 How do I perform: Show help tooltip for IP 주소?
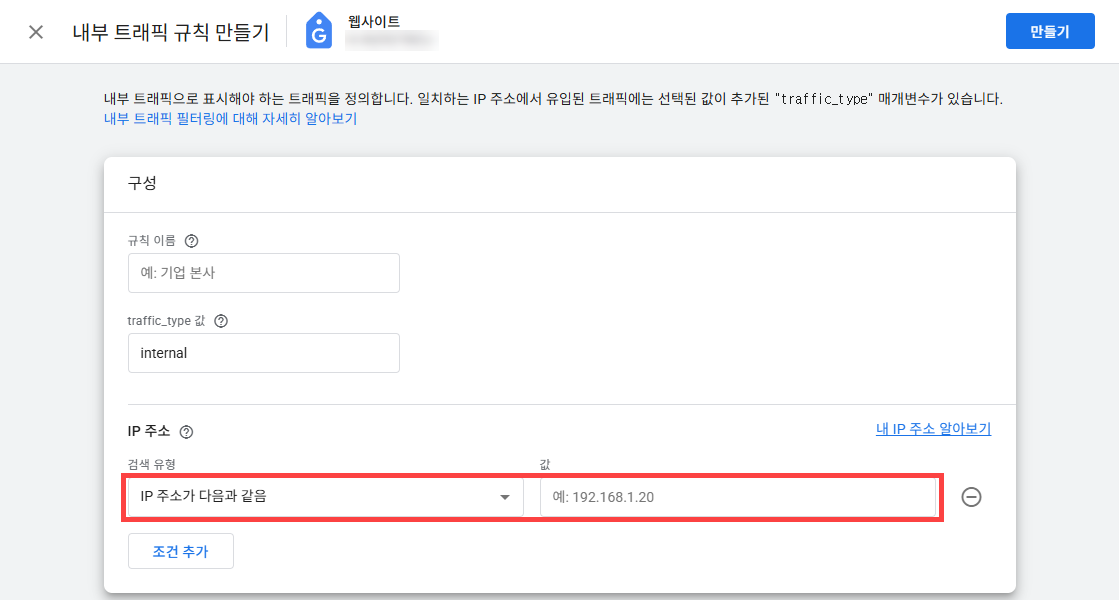(186, 432)
